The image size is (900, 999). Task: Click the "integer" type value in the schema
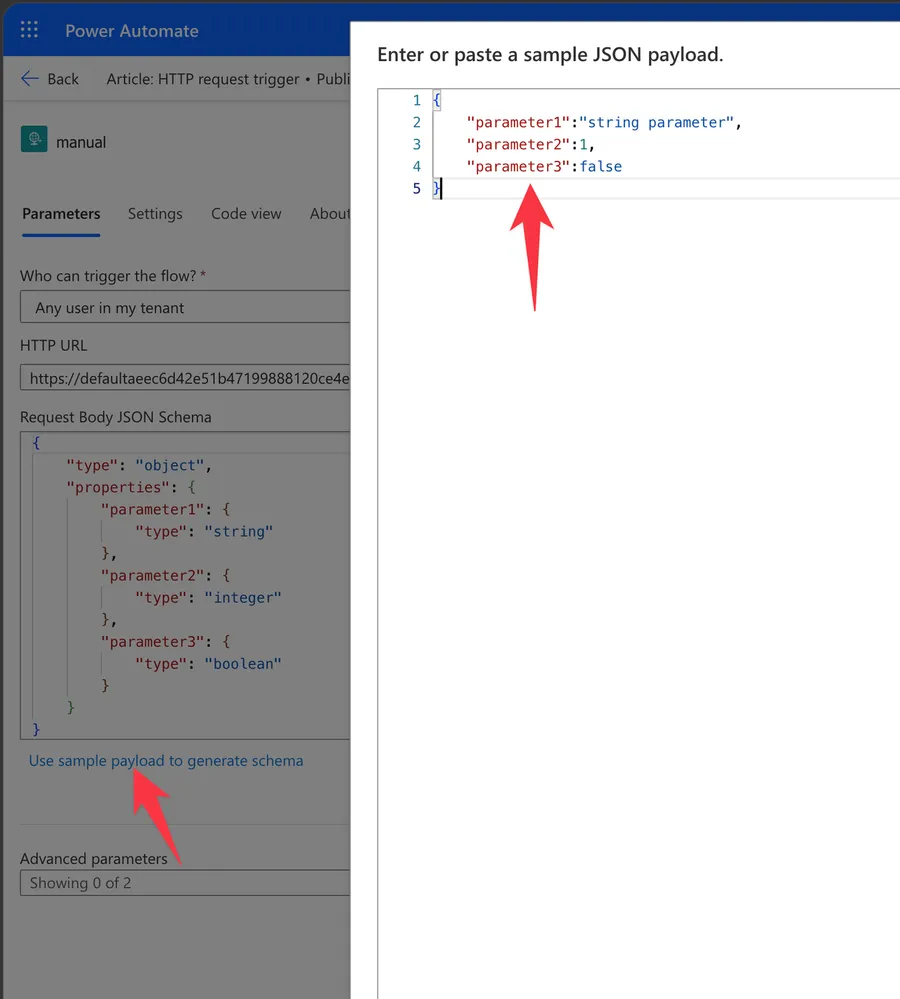(x=243, y=597)
